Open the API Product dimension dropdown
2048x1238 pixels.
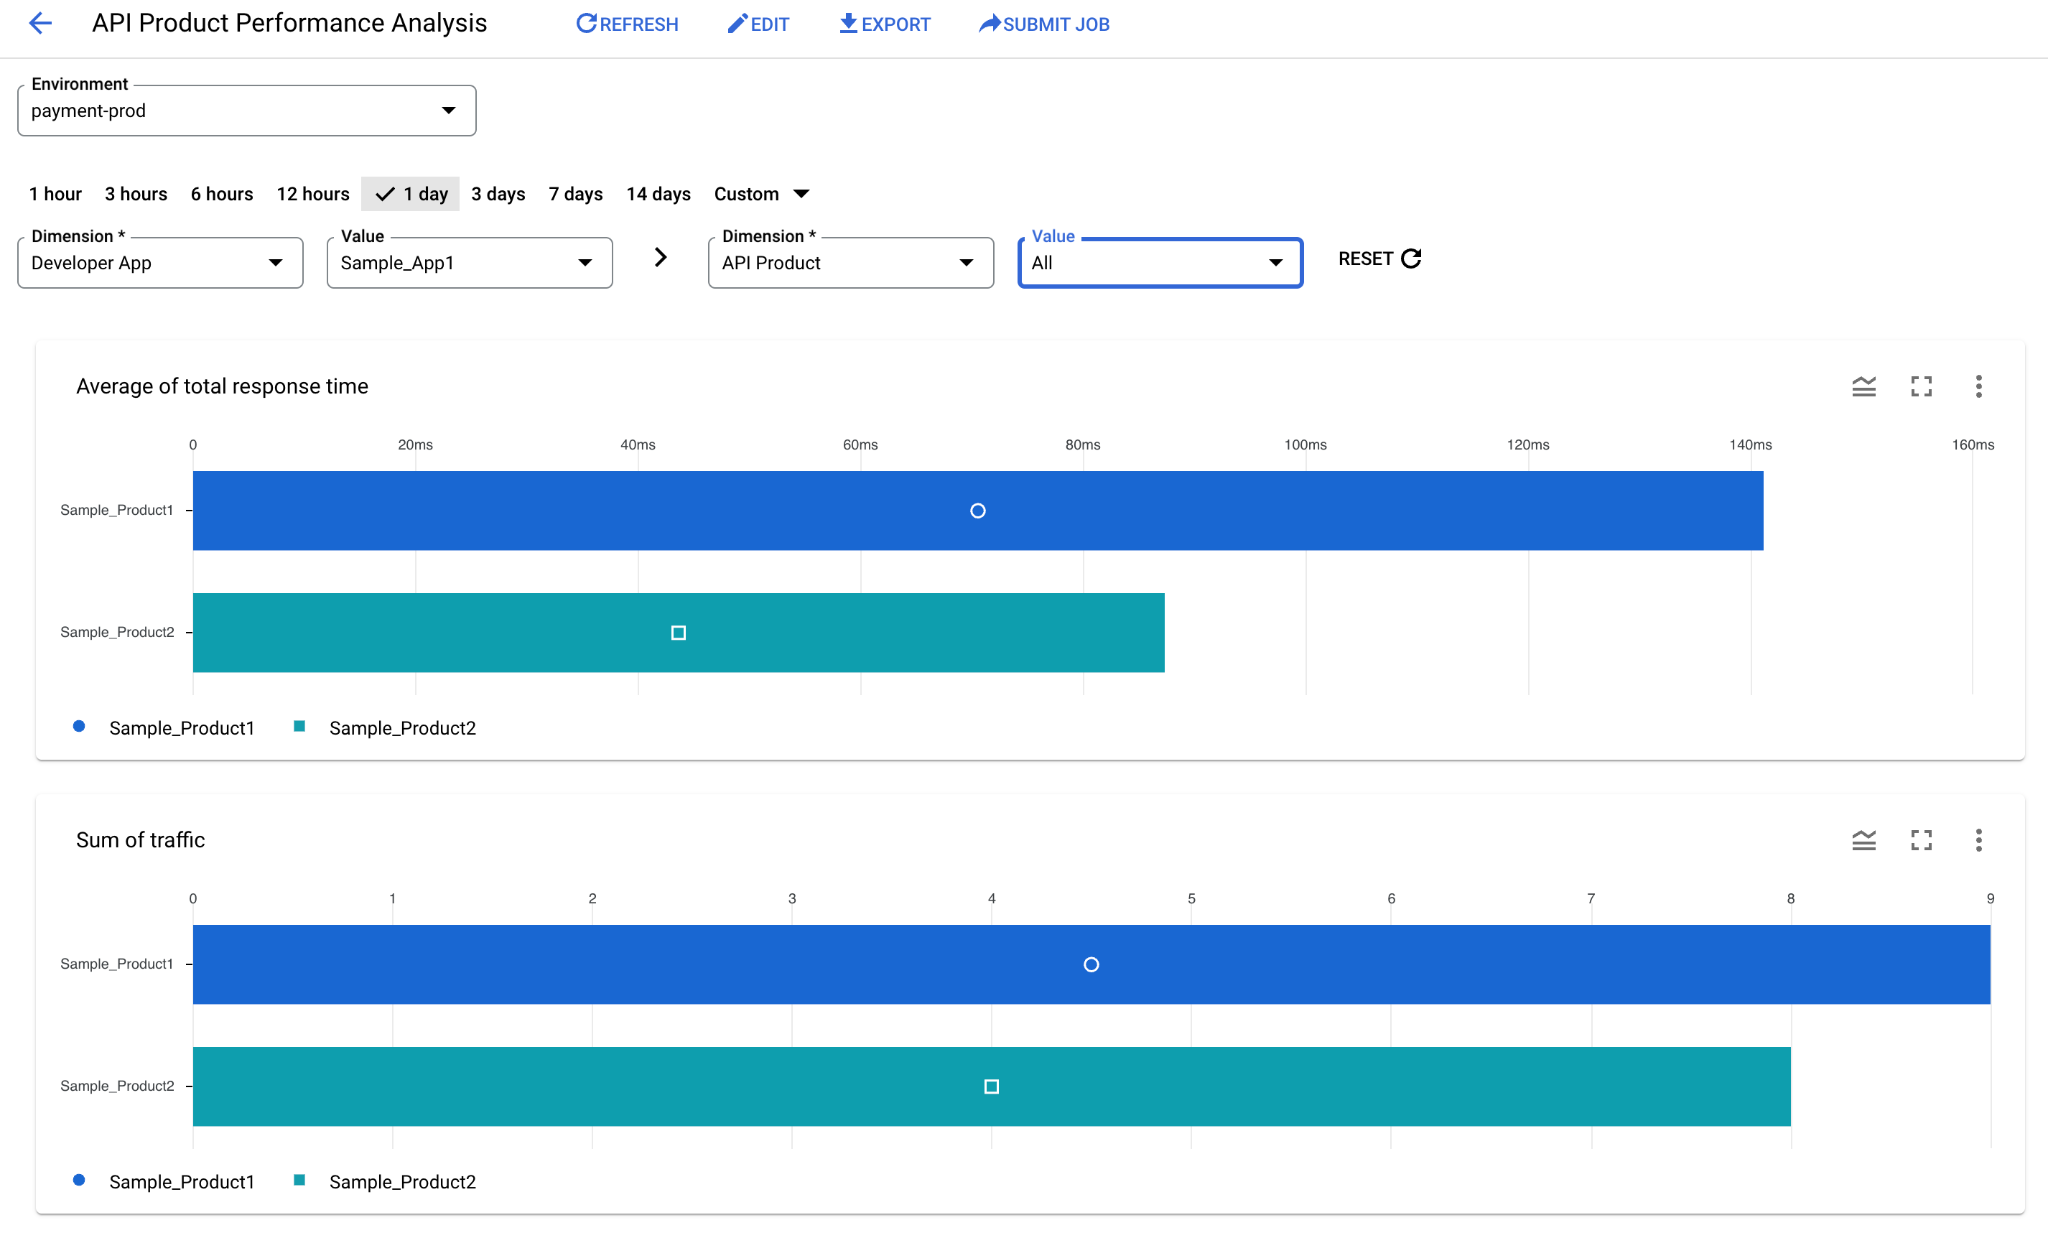click(851, 263)
